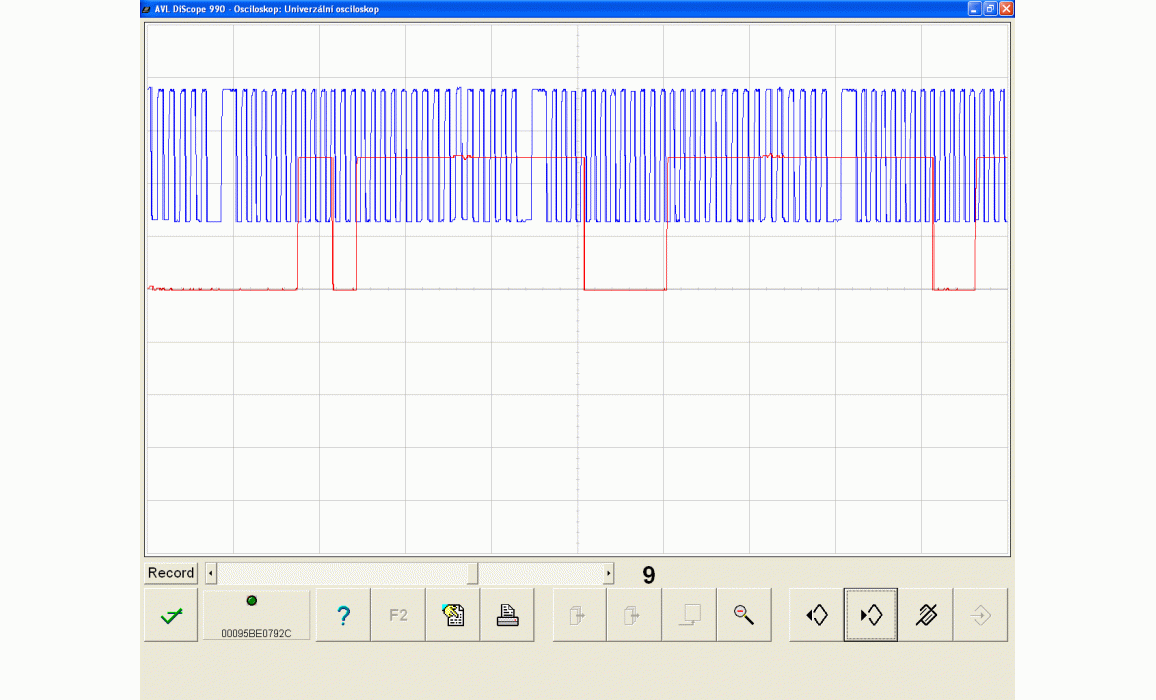Select the left-pointing diamond cursor button
The image size is (1156, 700).
coord(816,616)
